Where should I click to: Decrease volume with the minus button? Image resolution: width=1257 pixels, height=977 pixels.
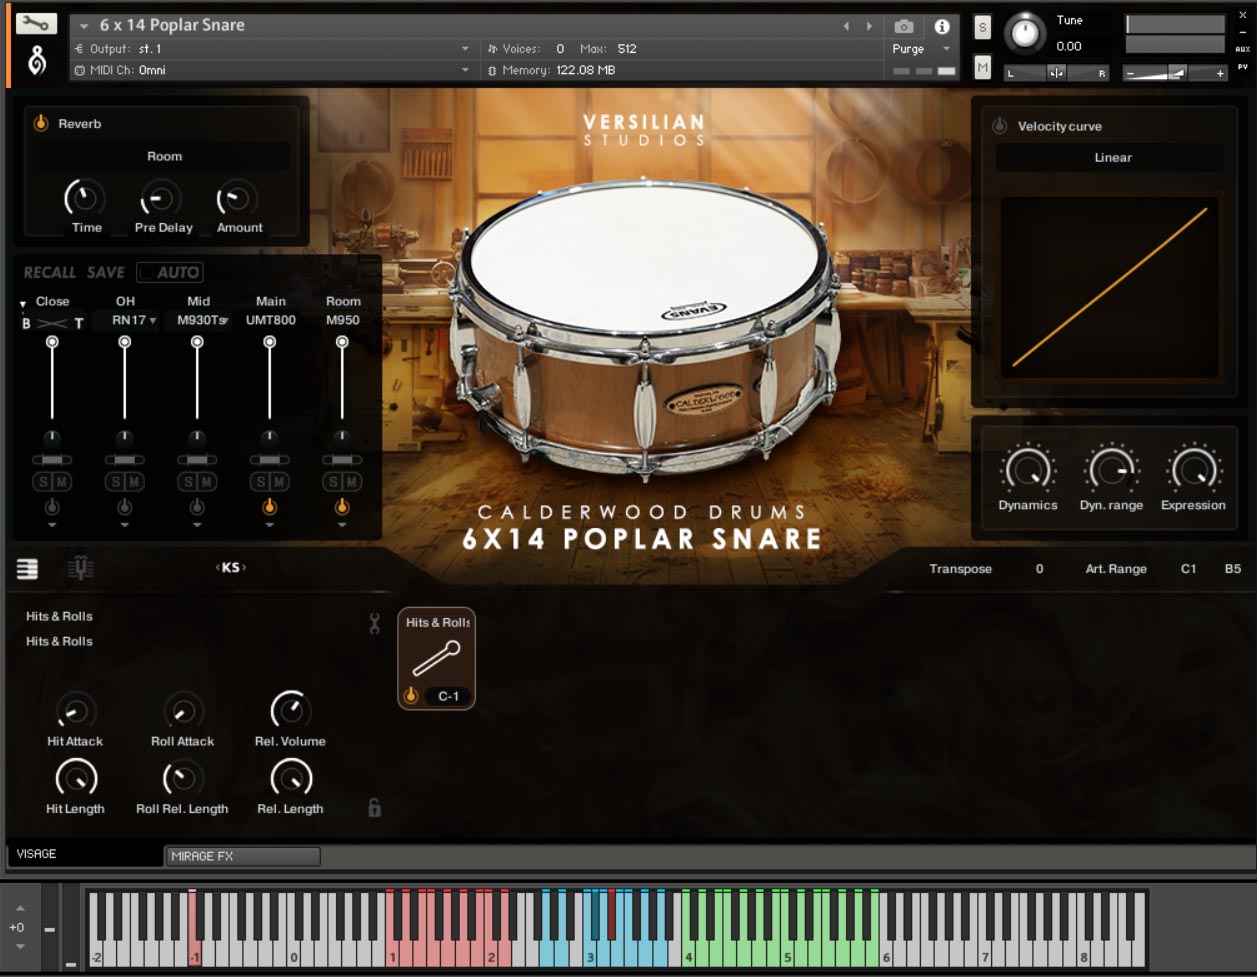tap(1131, 73)
